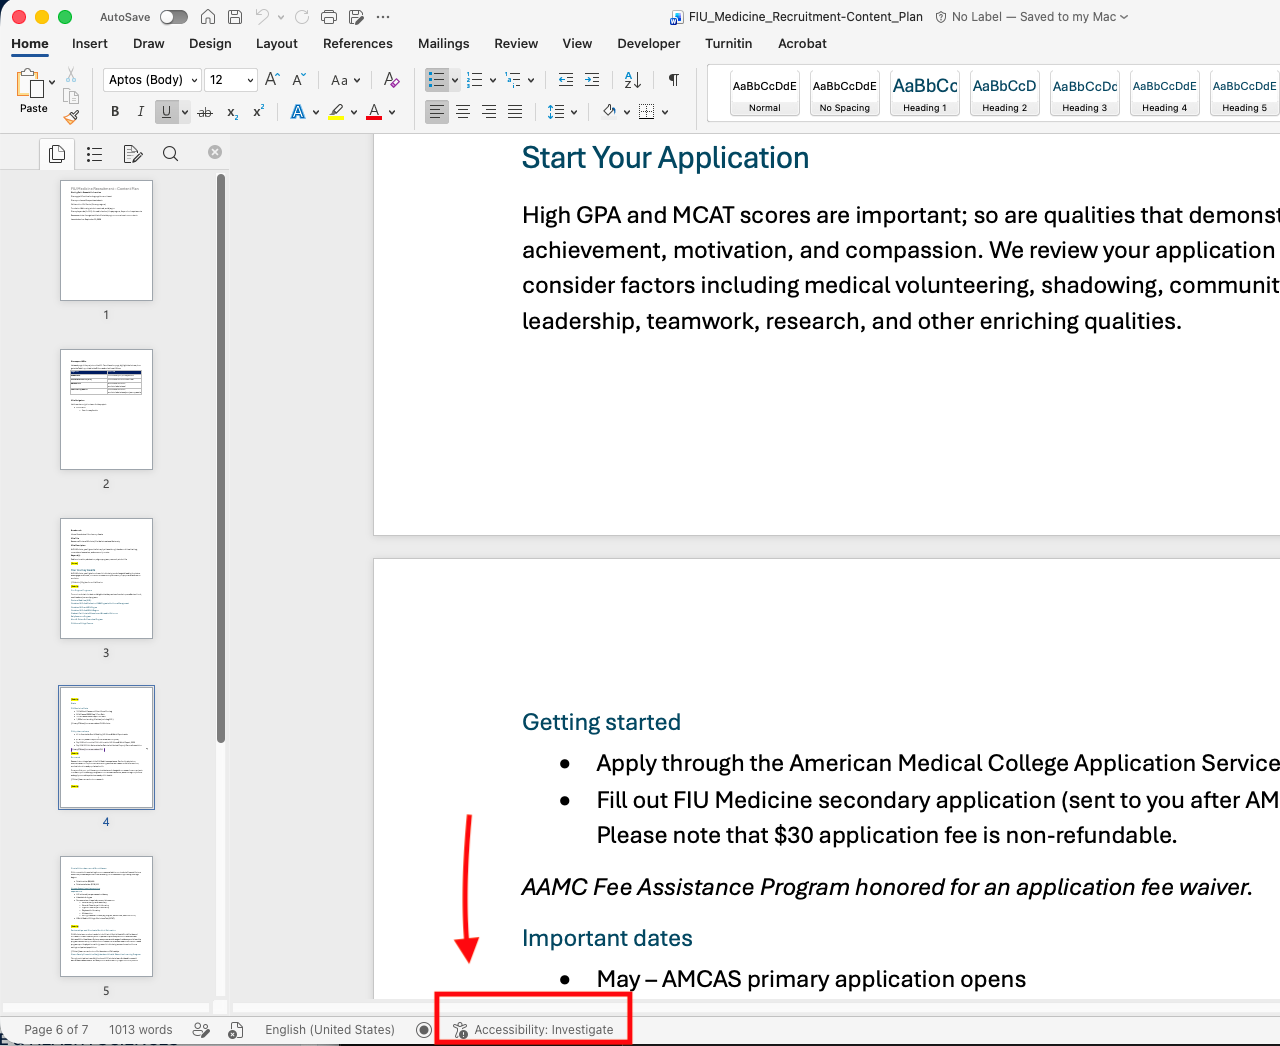Open track changes status bar icon
Image resolution: width=1280 pixels, height=1046 pixels.
tap(201, 1030)
